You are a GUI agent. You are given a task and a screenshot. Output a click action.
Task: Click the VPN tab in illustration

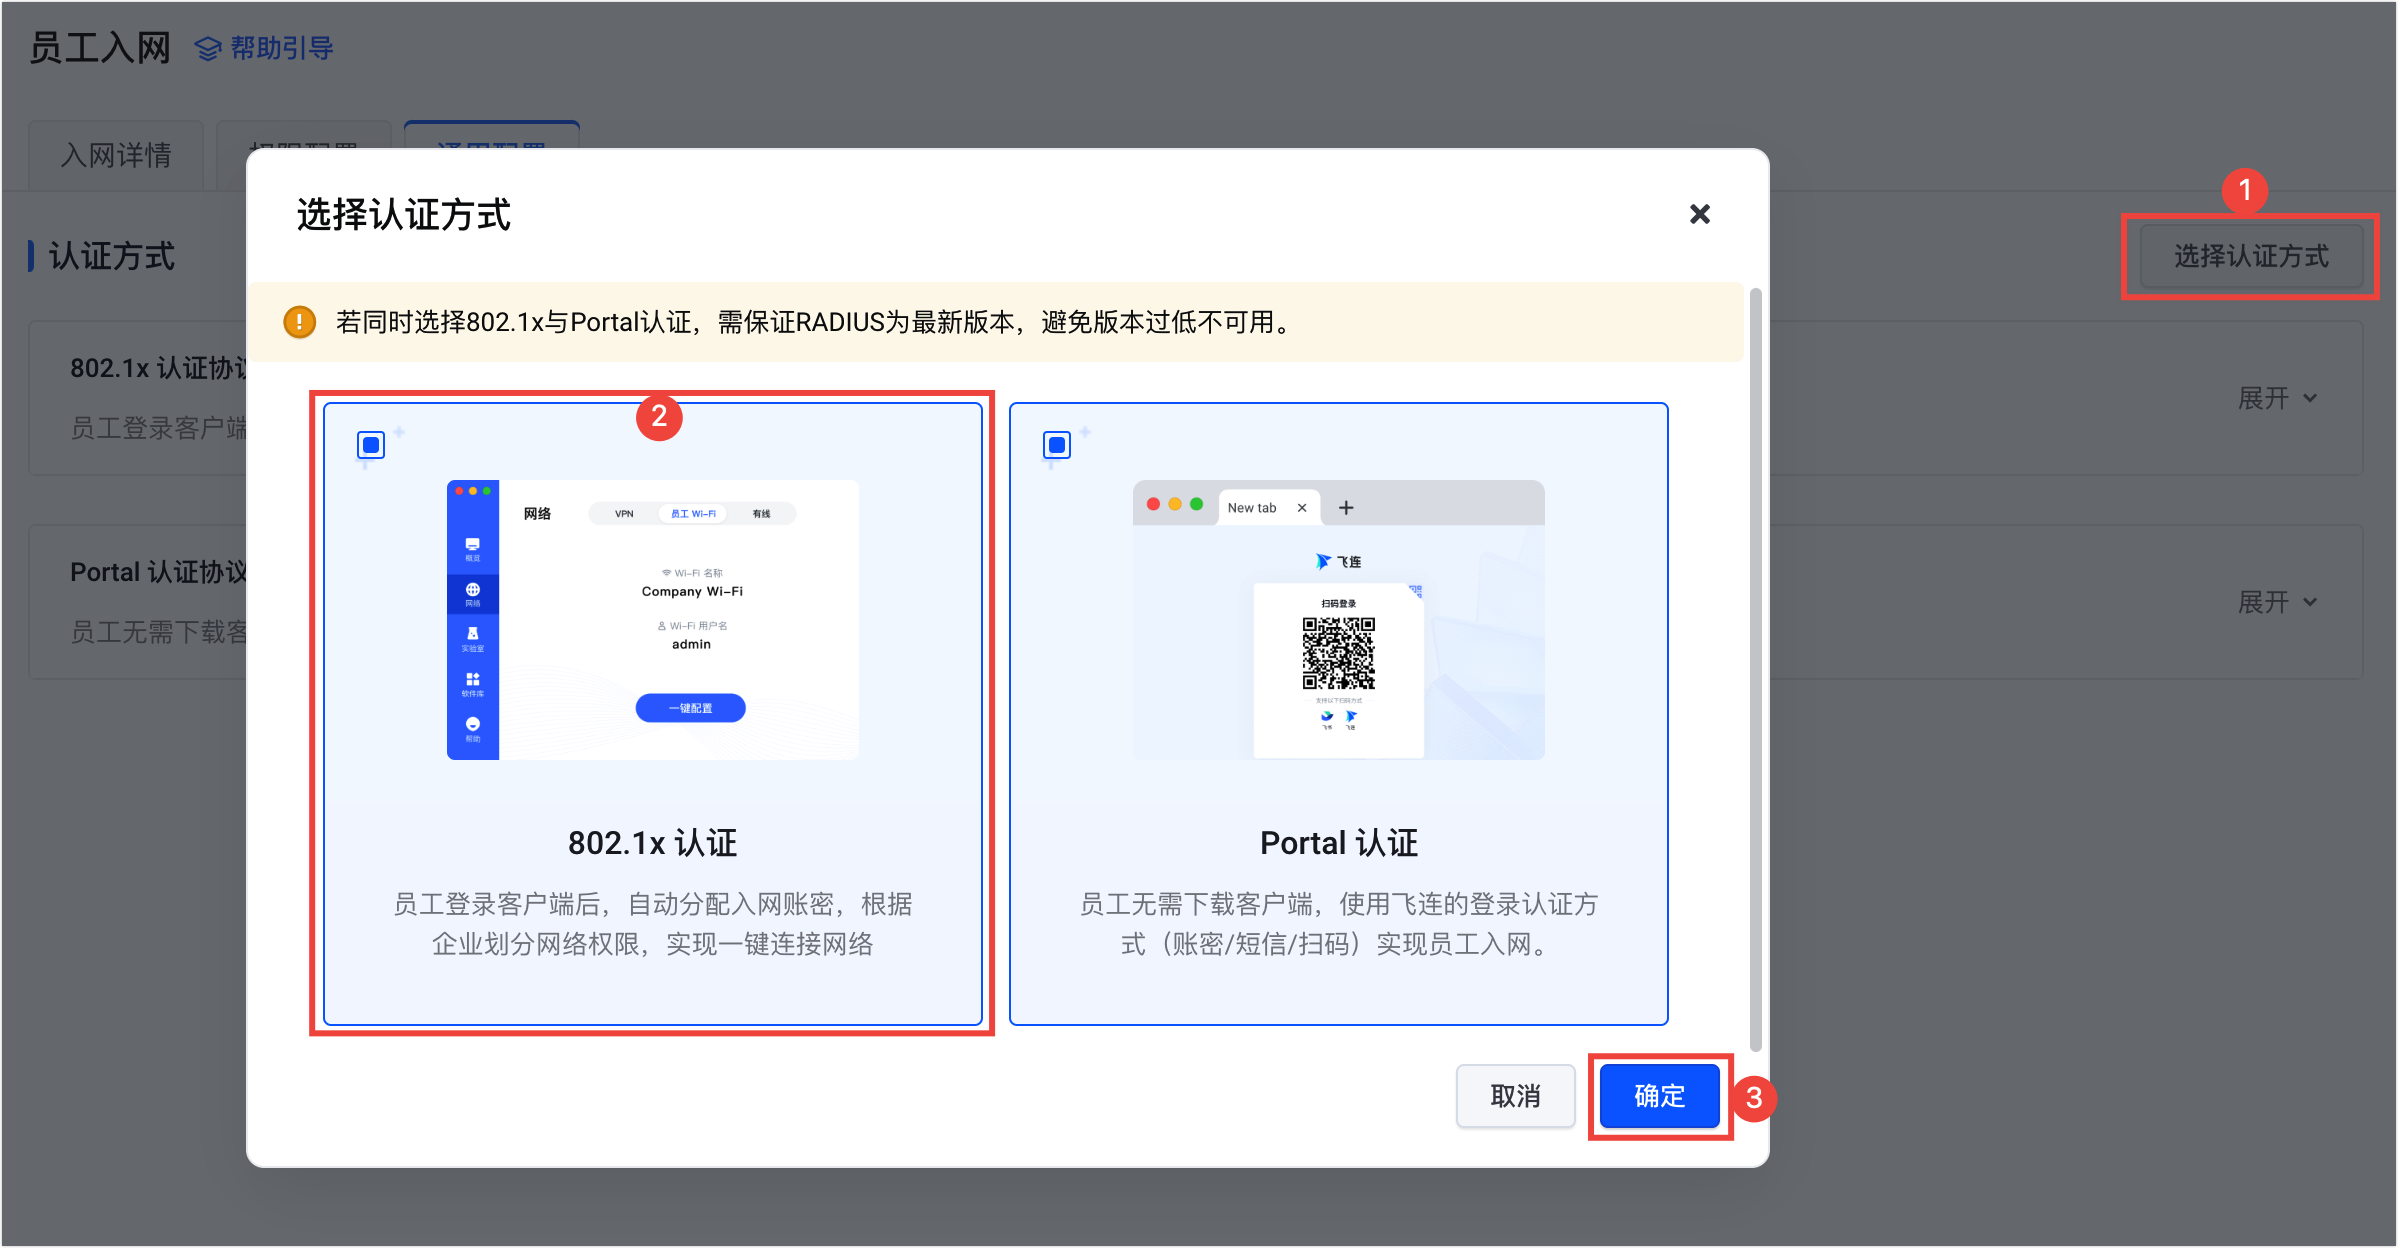coord(624,514)
